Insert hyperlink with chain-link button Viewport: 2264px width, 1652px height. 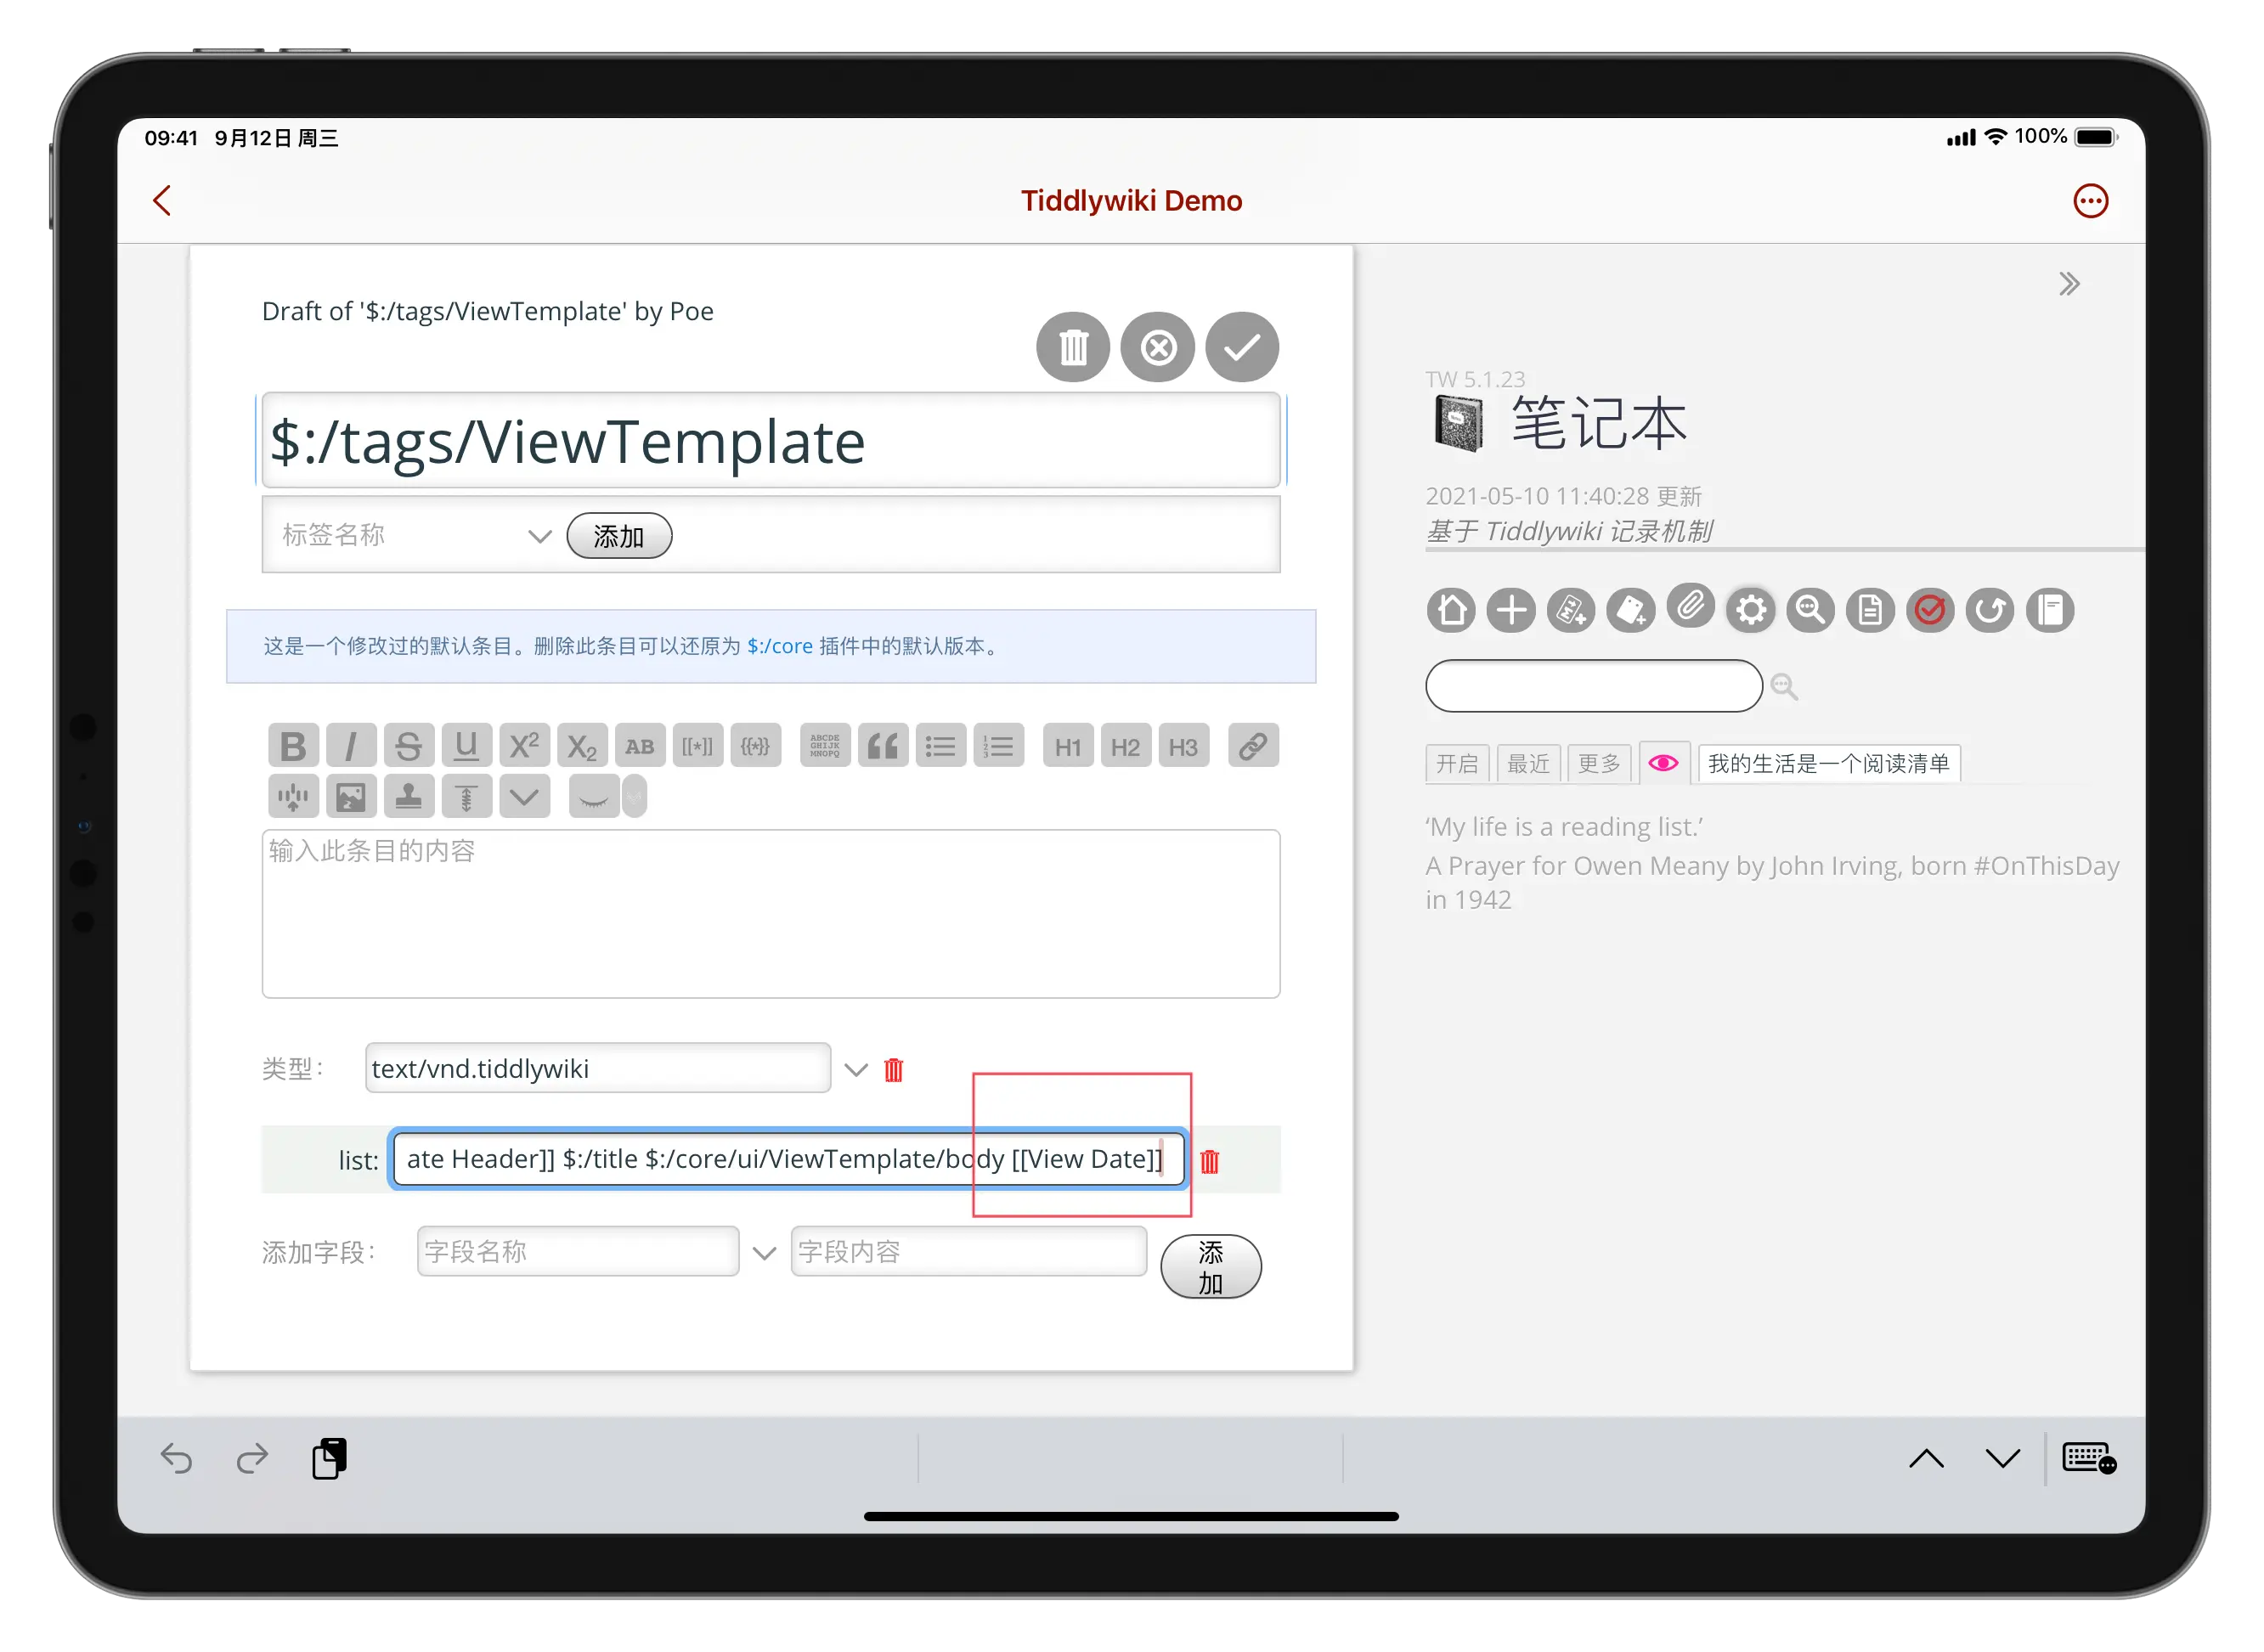pyautogui.click(x=1253, y=746)
